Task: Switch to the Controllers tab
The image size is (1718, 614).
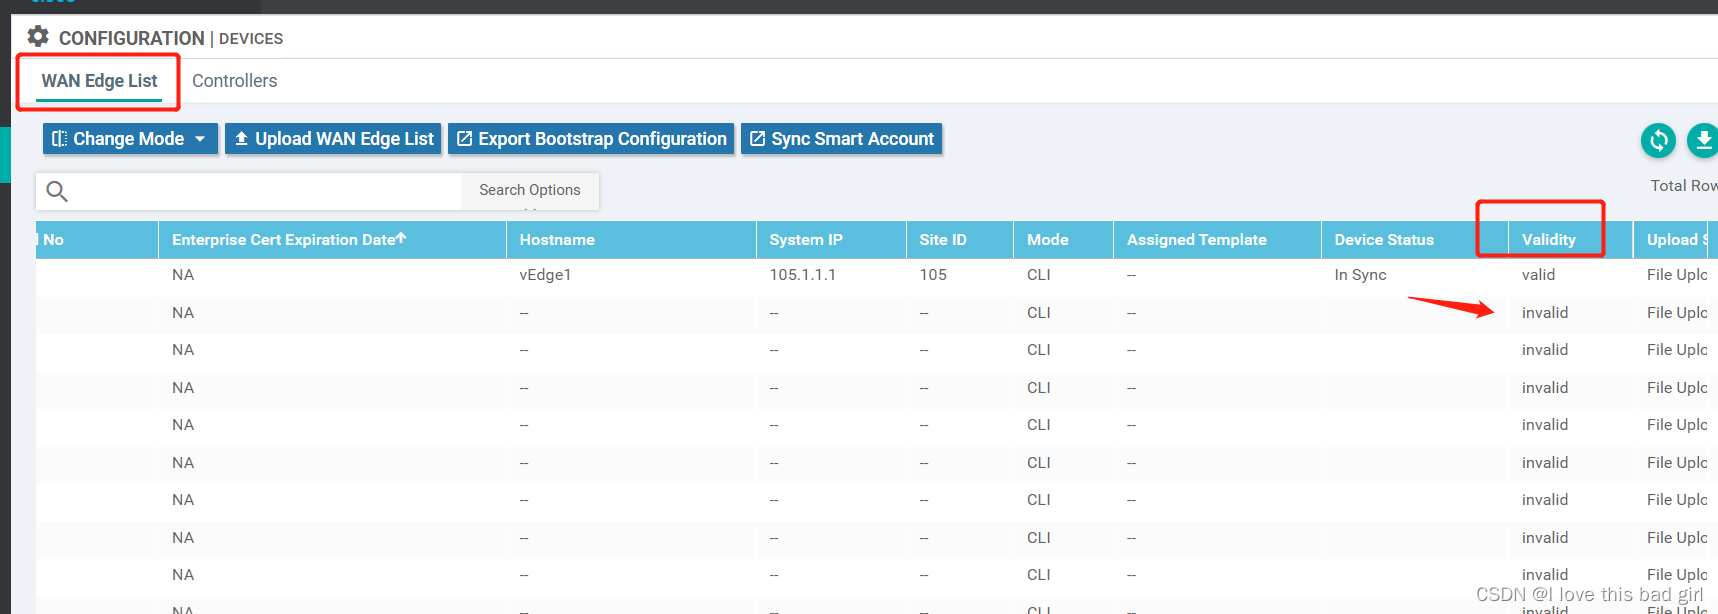Action: 235,81
